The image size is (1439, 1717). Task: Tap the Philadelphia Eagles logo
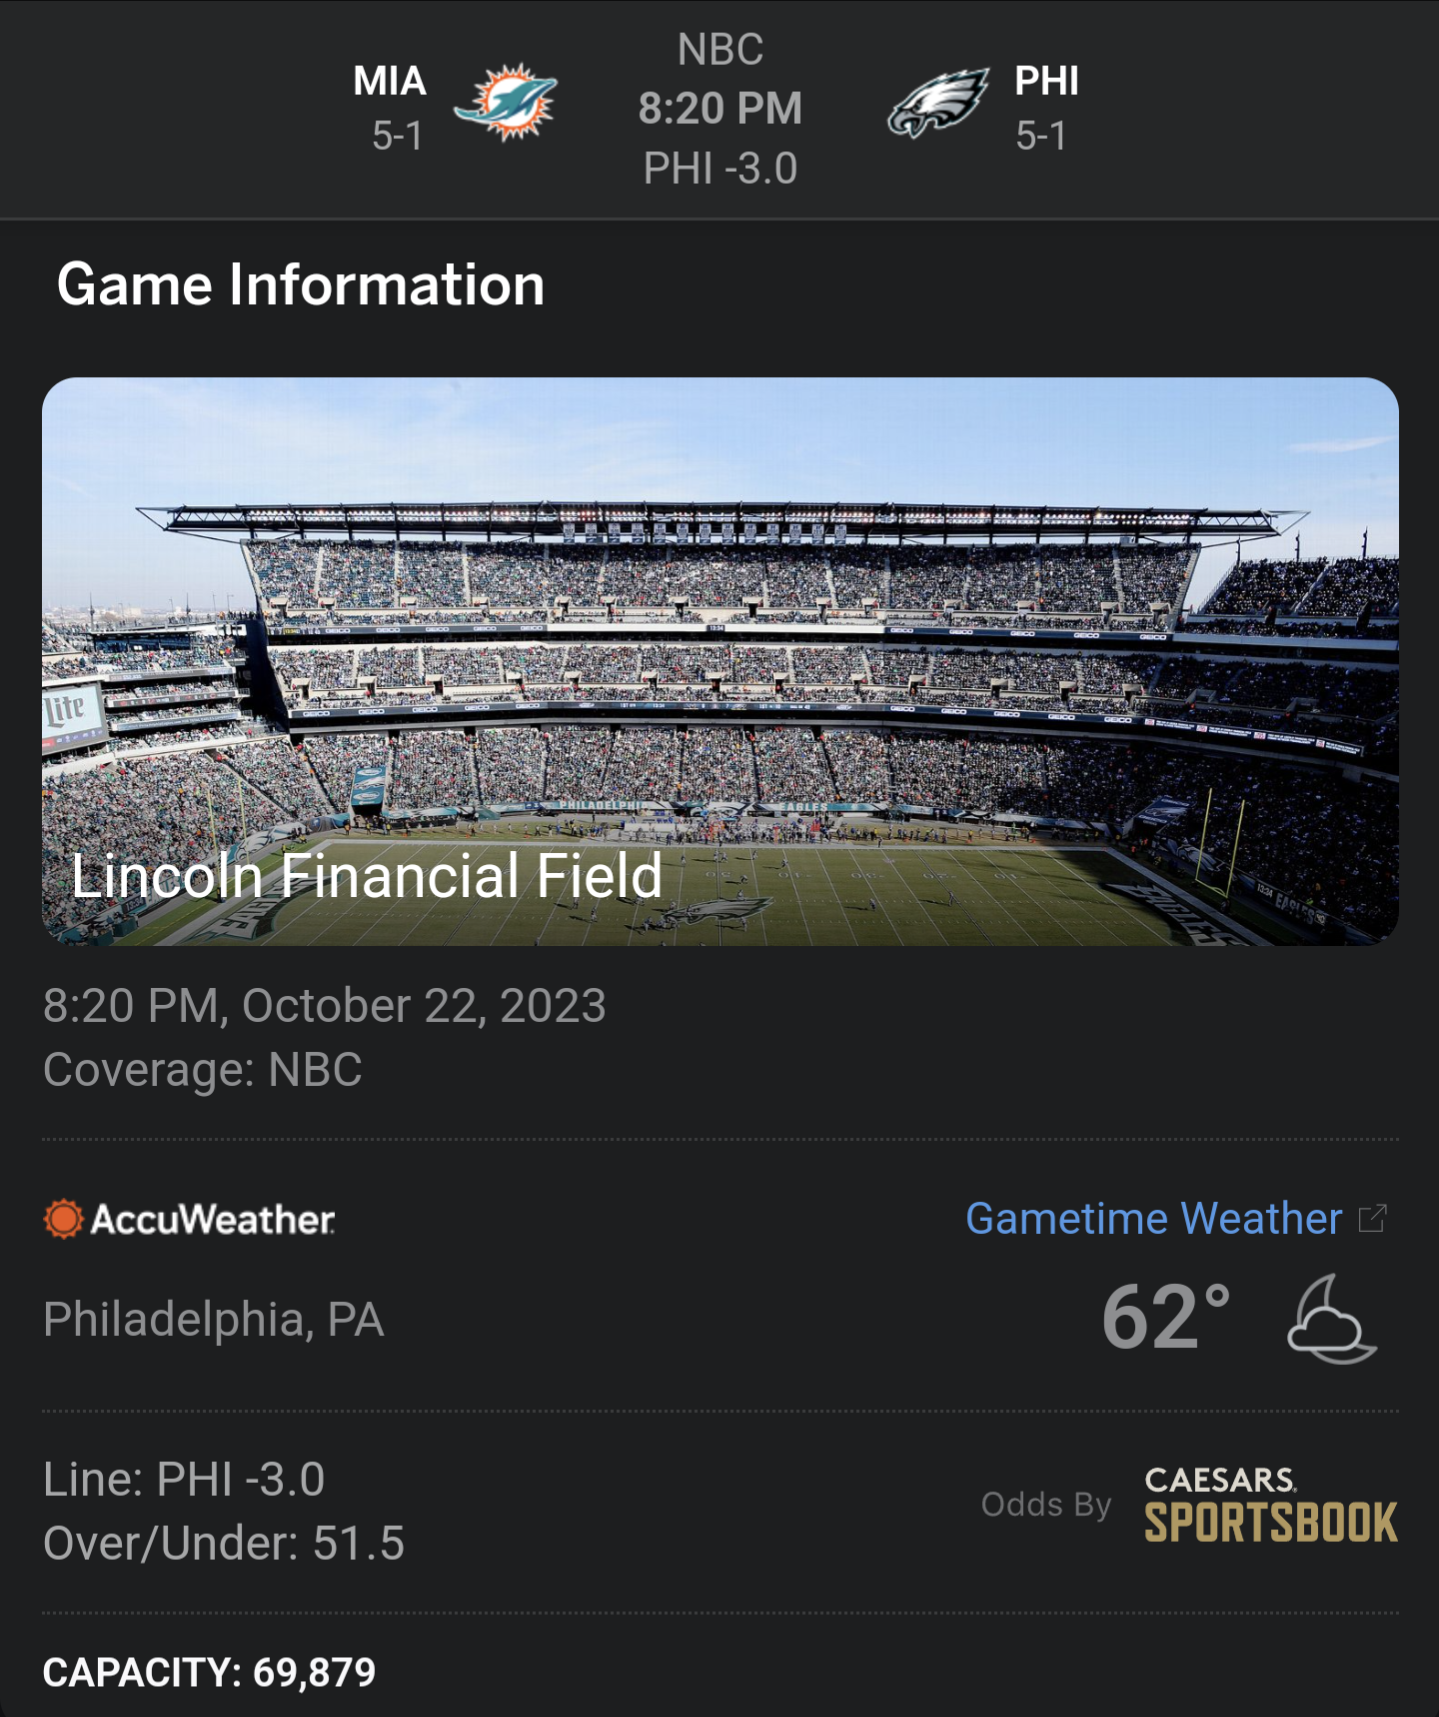click(937, 103)
